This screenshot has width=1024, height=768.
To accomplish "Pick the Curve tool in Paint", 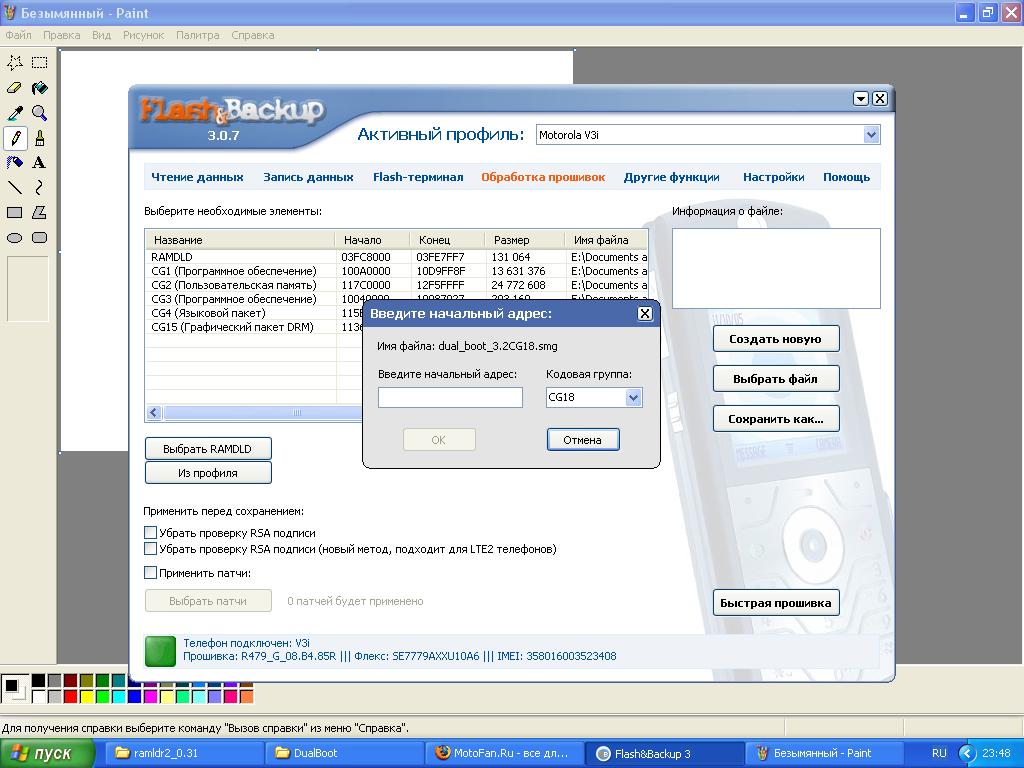I will pos(40,187).
